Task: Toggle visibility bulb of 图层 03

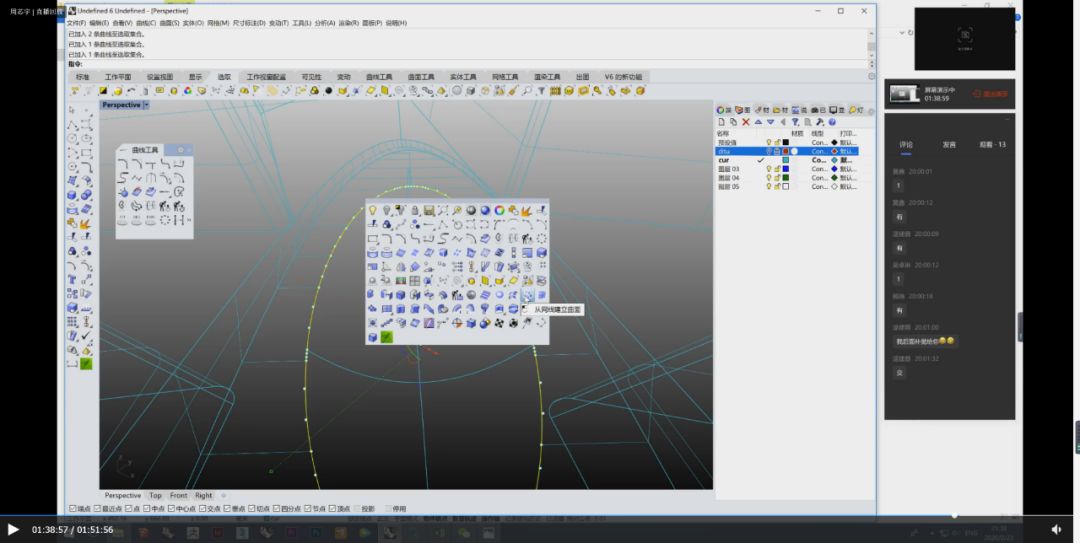Action: (768, 169)
